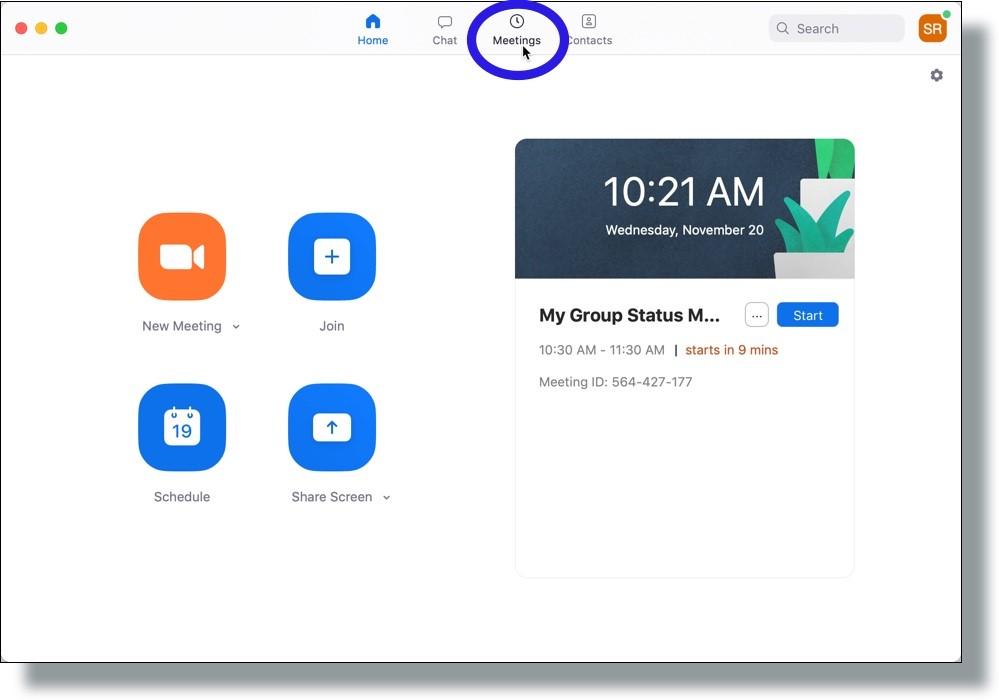This screenshot has height=700, width=999.
Task: Open the Schedule calendar icon
Action: point(182,427)
